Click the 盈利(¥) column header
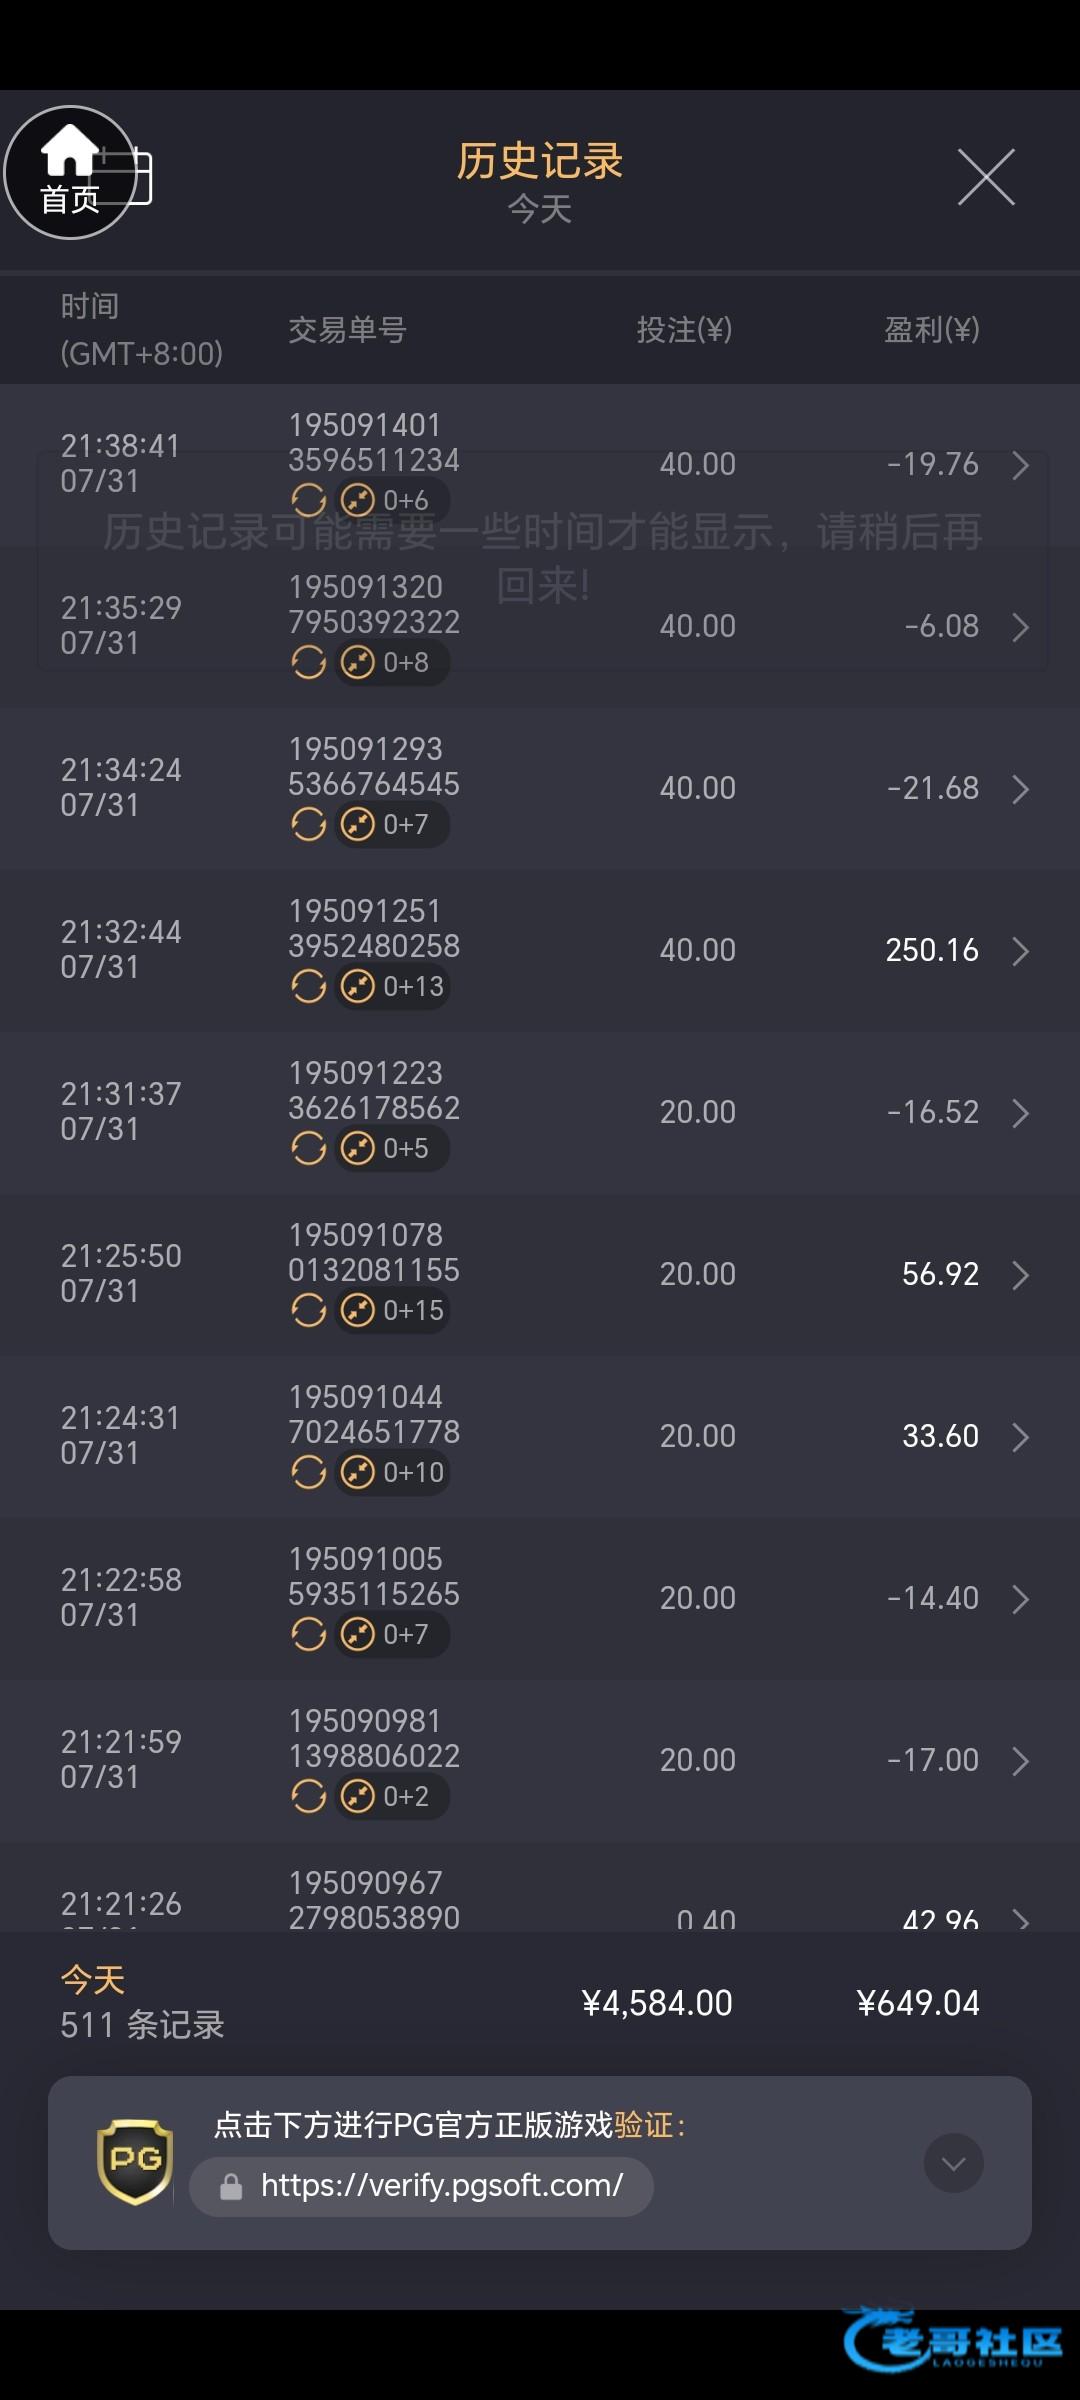This screenshot has width=1080, height=2400. 931,330
